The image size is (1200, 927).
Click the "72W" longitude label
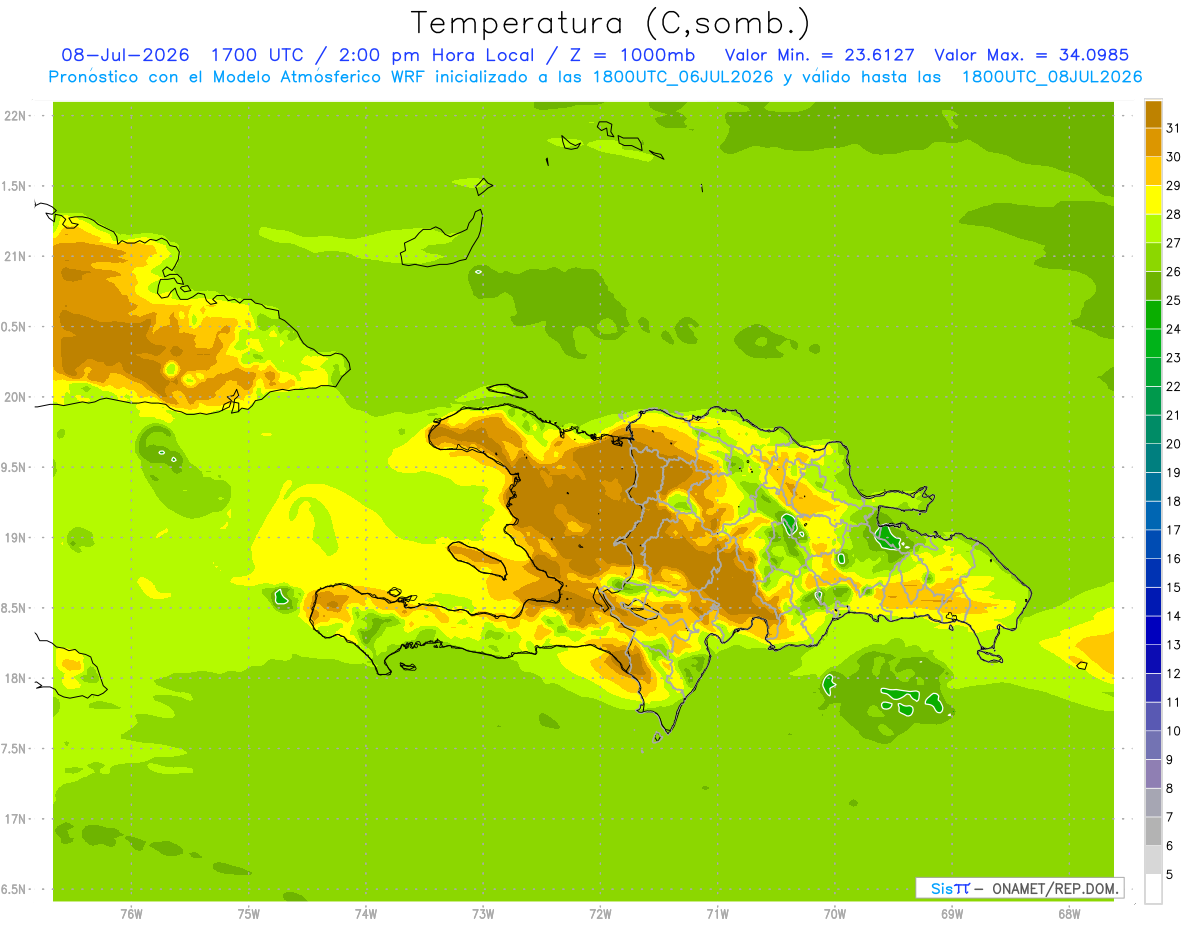click(x=600, y=915)
